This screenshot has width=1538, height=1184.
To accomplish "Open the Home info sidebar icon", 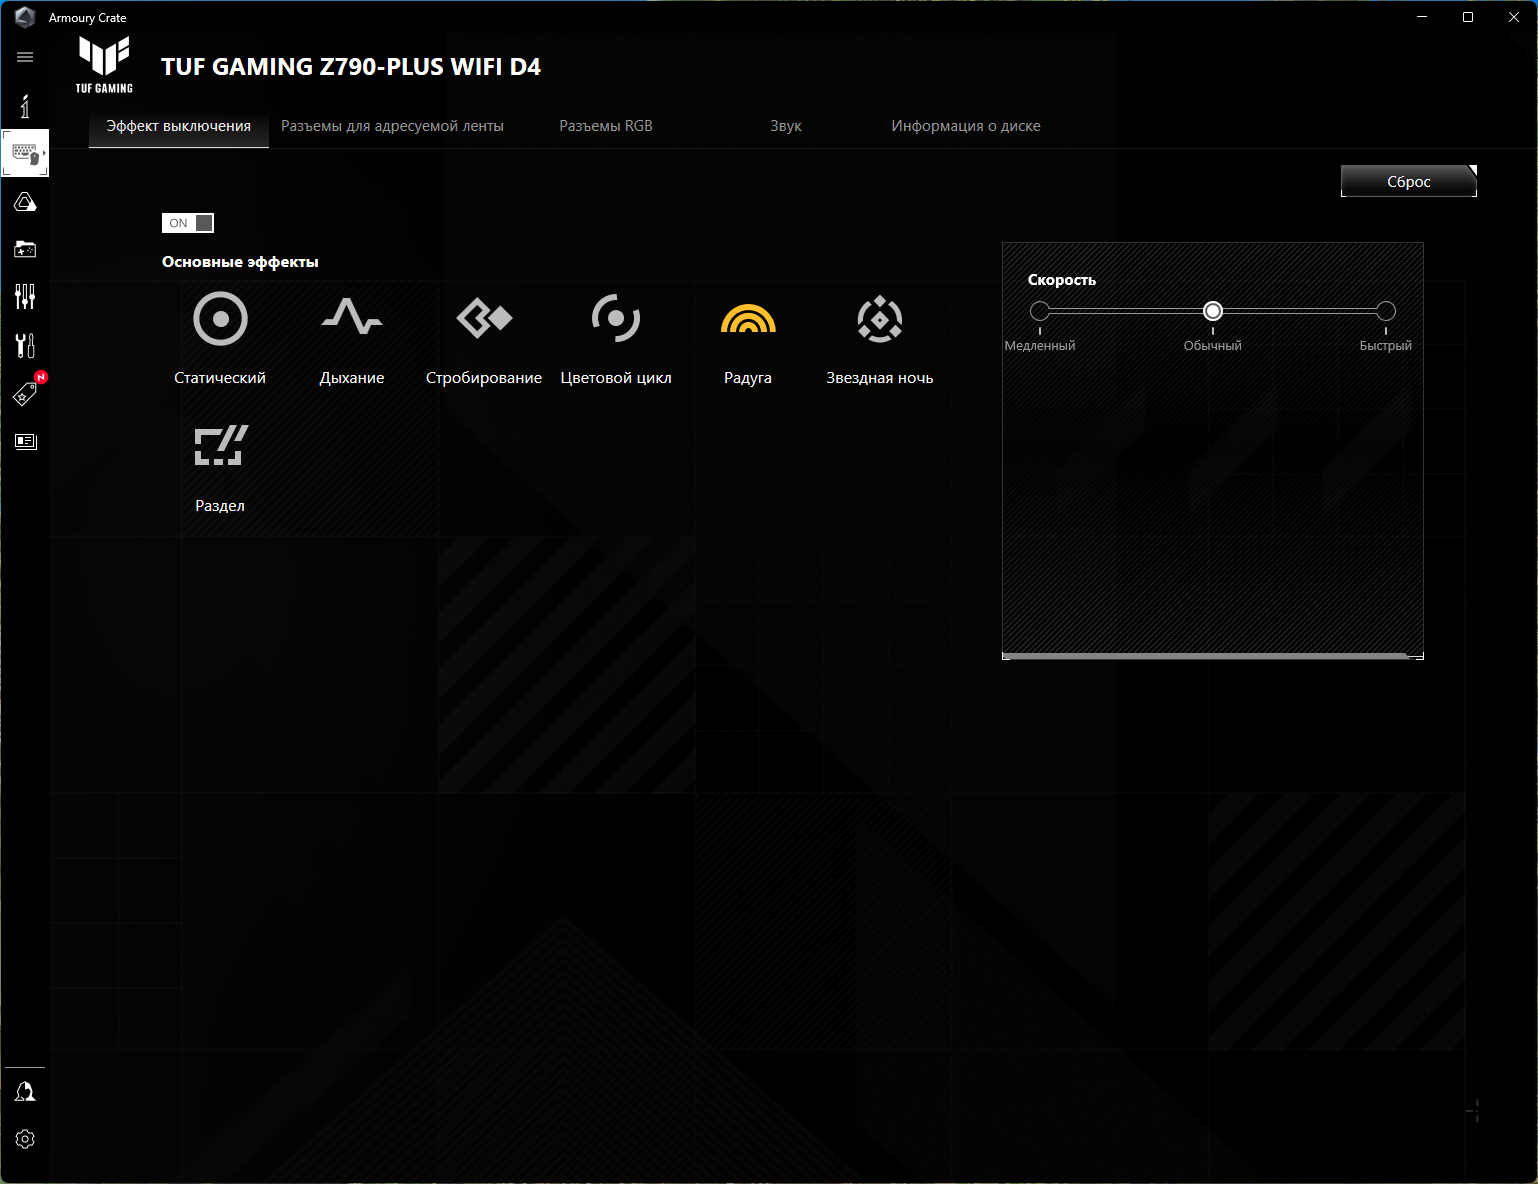I will (x=25, y=106).
